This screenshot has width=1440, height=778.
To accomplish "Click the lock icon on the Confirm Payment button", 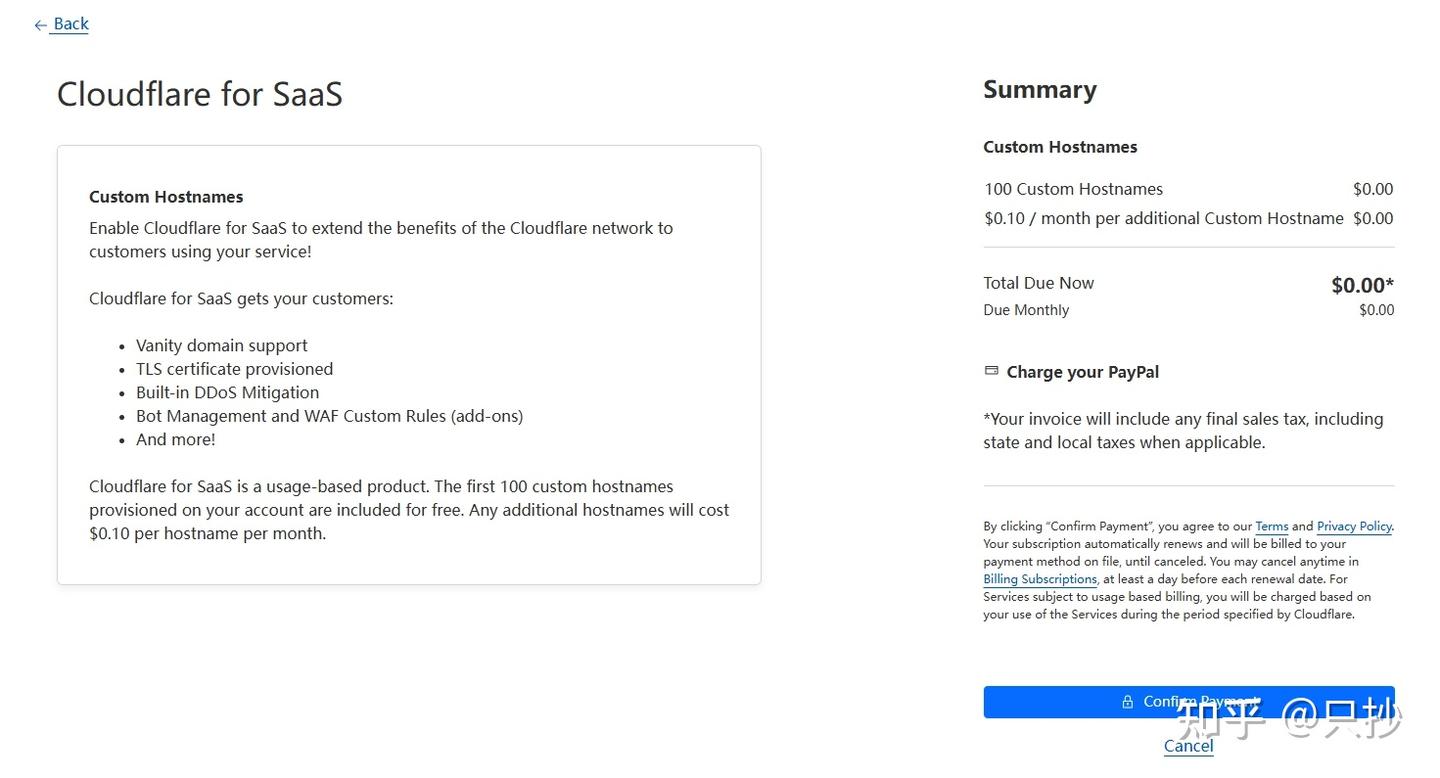I will [x=1126, y=701].
